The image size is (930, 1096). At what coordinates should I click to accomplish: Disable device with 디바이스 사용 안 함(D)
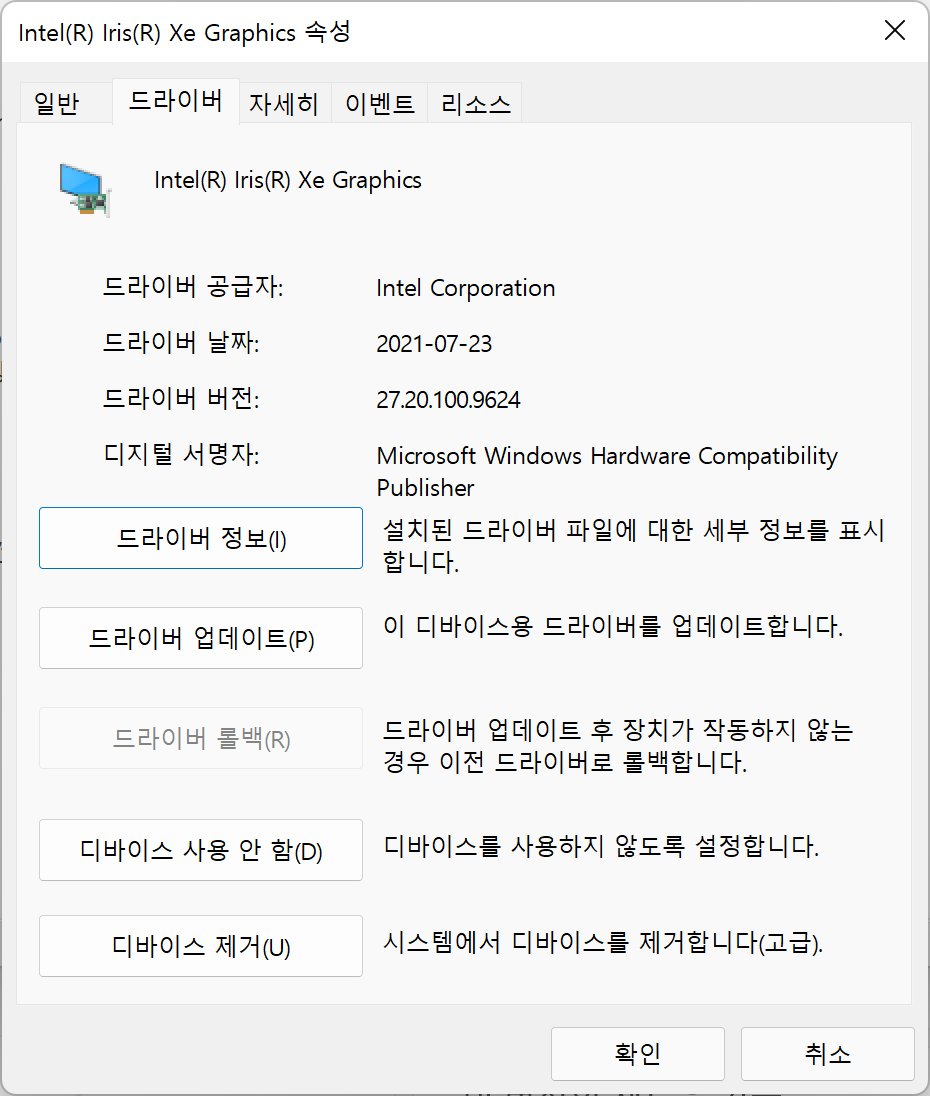coord(201,850)
